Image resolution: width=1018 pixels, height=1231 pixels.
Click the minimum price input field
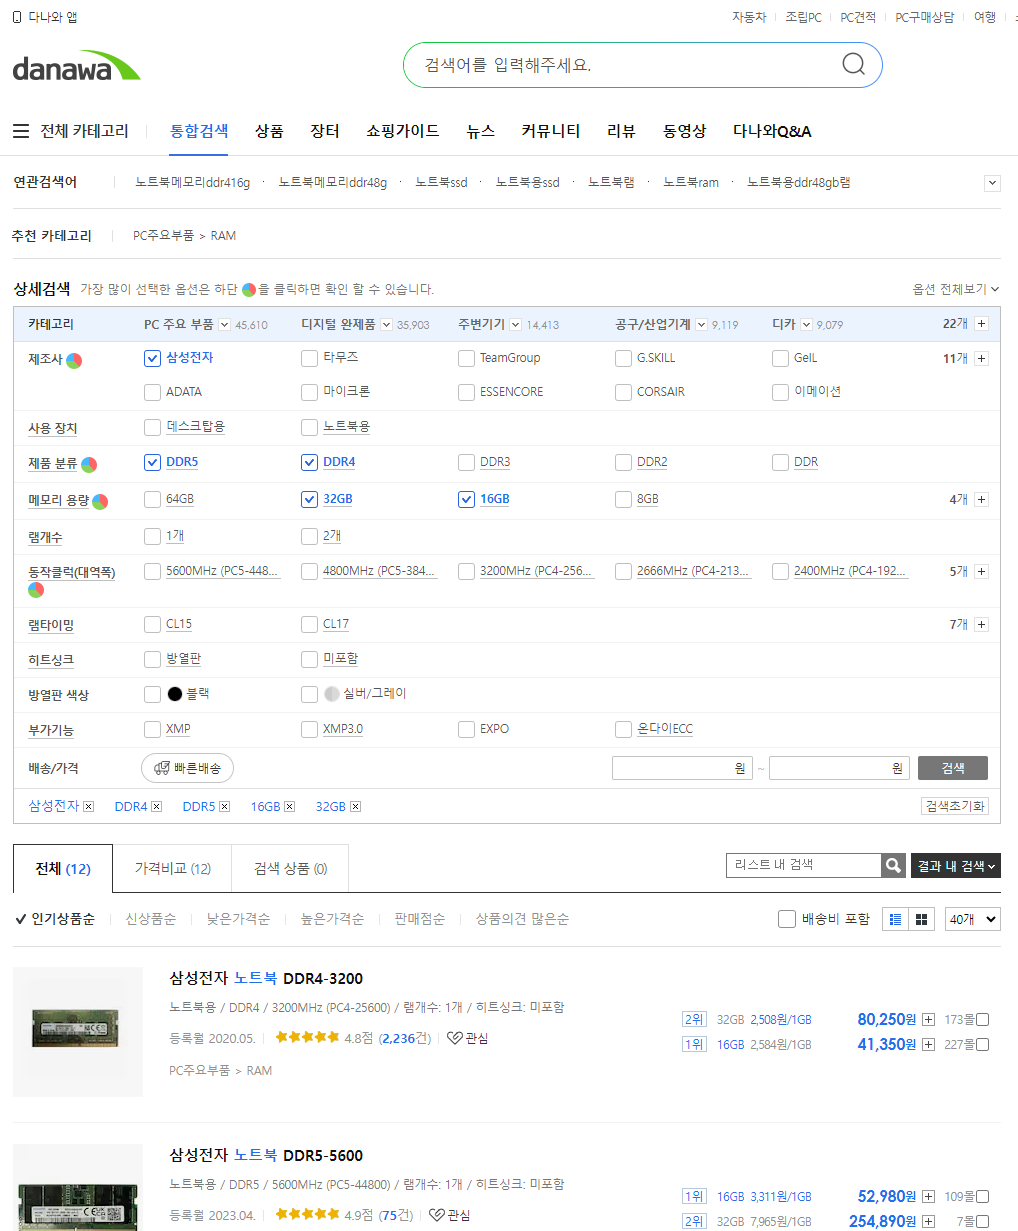680,768
